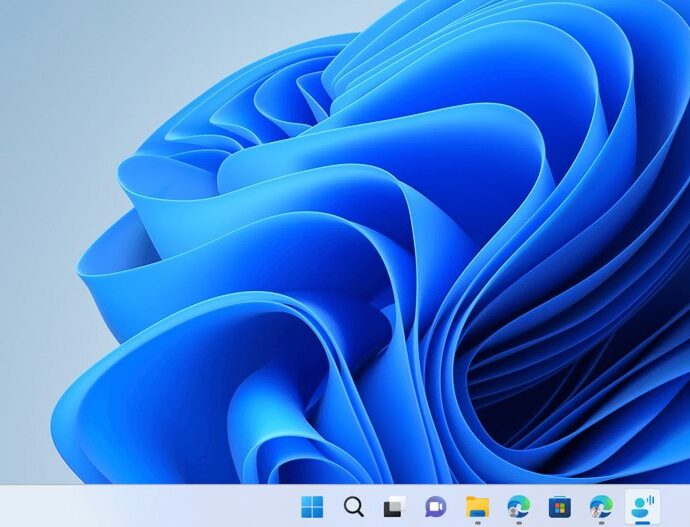This screenshot has height=527, width=690.
Task: Open Task View from the taskbar
Action: coord(394,506)
